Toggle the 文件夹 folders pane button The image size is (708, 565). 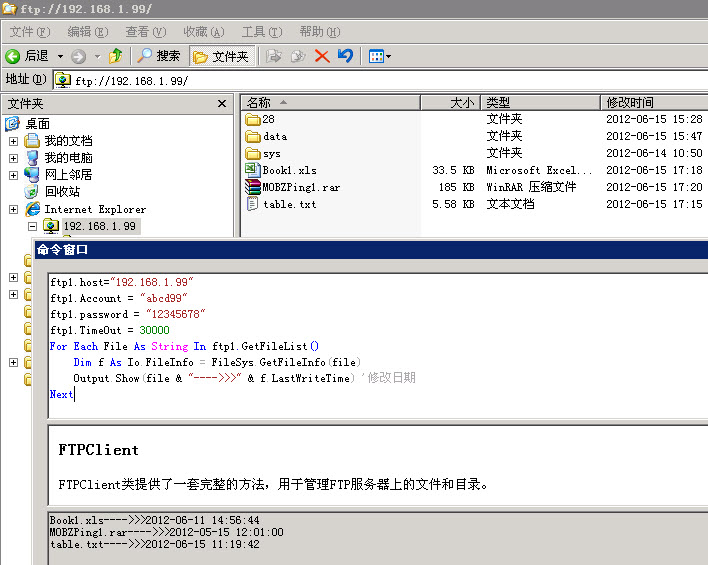coord(221,56)
